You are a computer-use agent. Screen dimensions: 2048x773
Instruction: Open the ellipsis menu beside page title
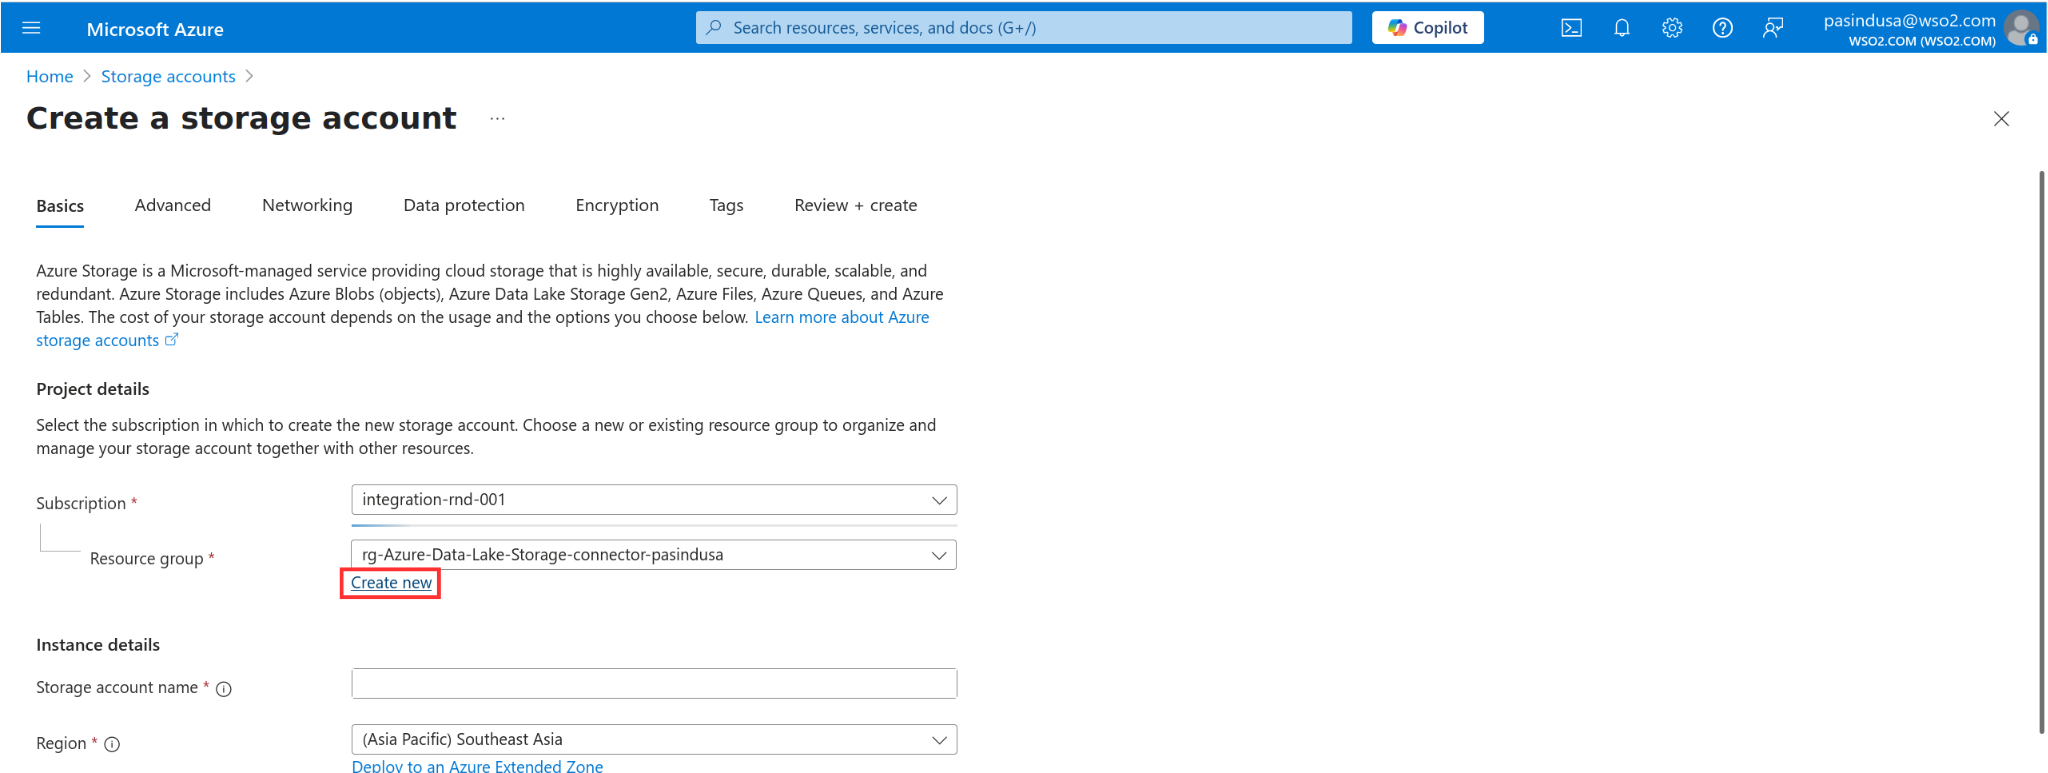(x=497, y=119)
